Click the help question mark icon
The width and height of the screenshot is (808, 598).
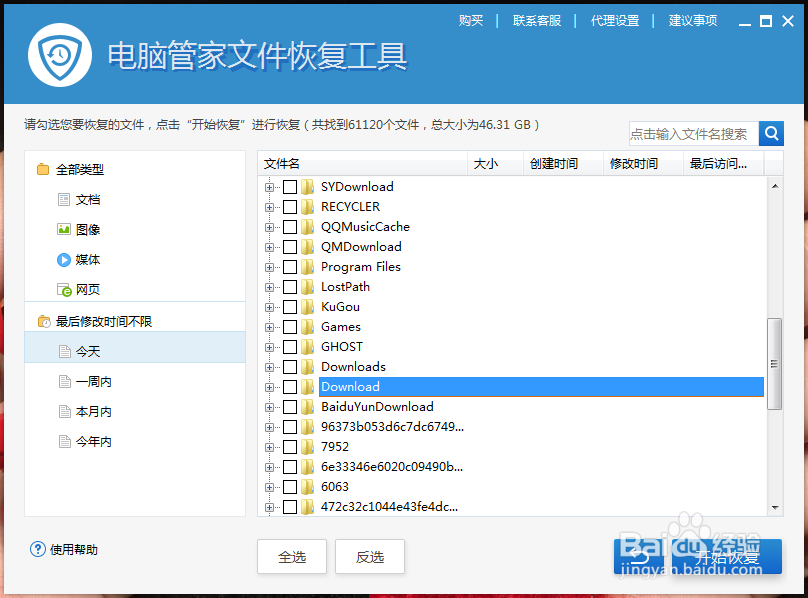click(x=38, y=549)
